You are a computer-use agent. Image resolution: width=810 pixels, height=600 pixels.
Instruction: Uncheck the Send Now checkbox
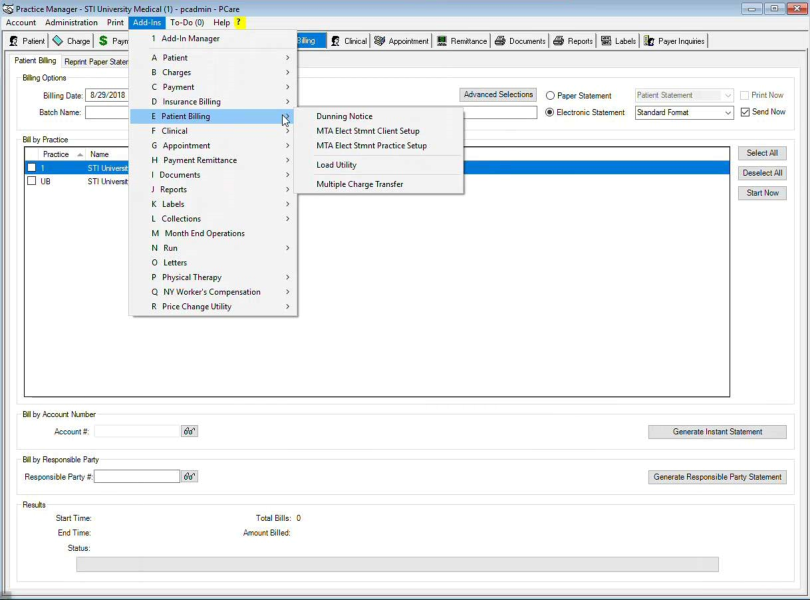[x=746, y=112]
